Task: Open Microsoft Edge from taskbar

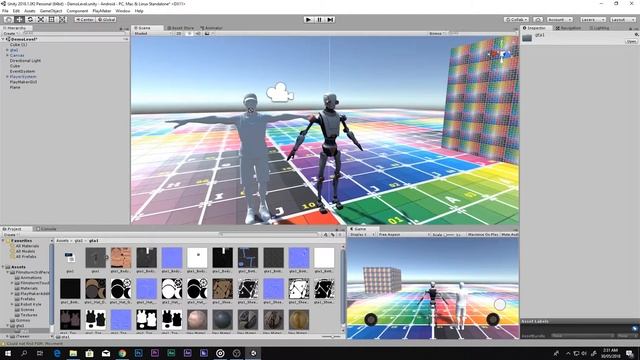Action: (57, 353)
